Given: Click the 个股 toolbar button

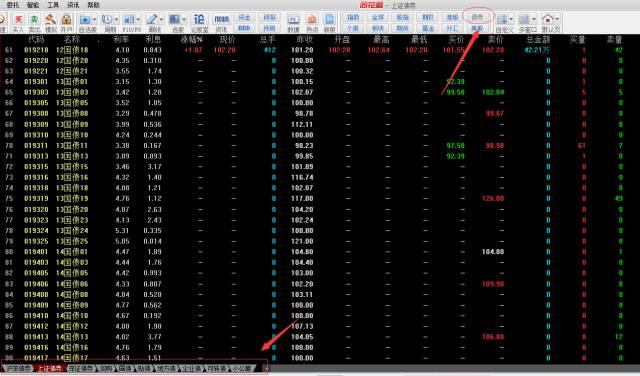Looking at the screenshot, I should pos(353,28).
